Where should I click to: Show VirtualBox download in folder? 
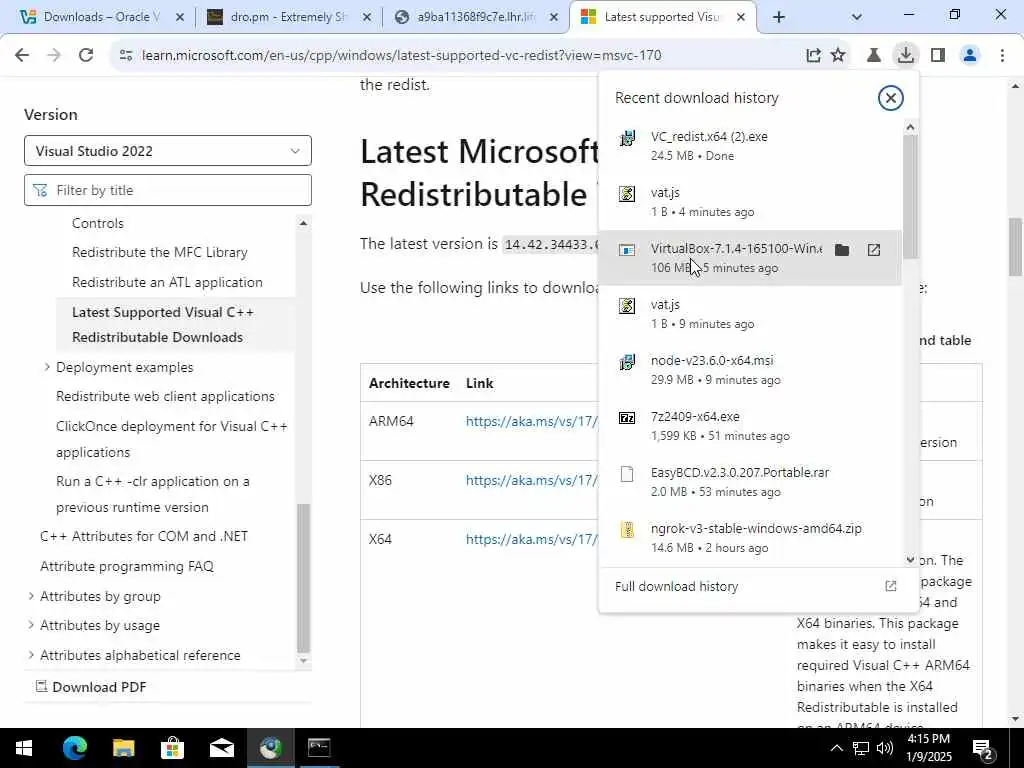(842, 249)
